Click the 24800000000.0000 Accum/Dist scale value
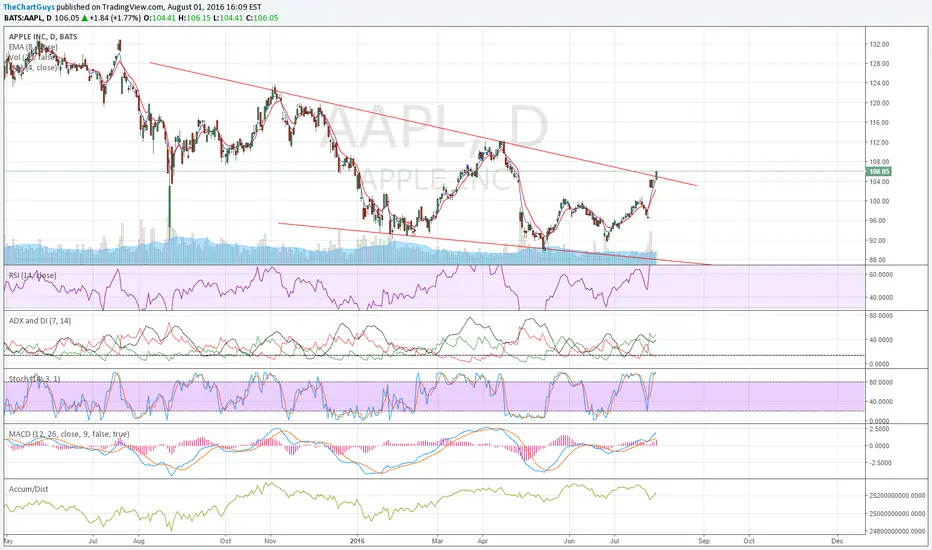The height and width of the screenshot is (550, 932). pos(896,532)
